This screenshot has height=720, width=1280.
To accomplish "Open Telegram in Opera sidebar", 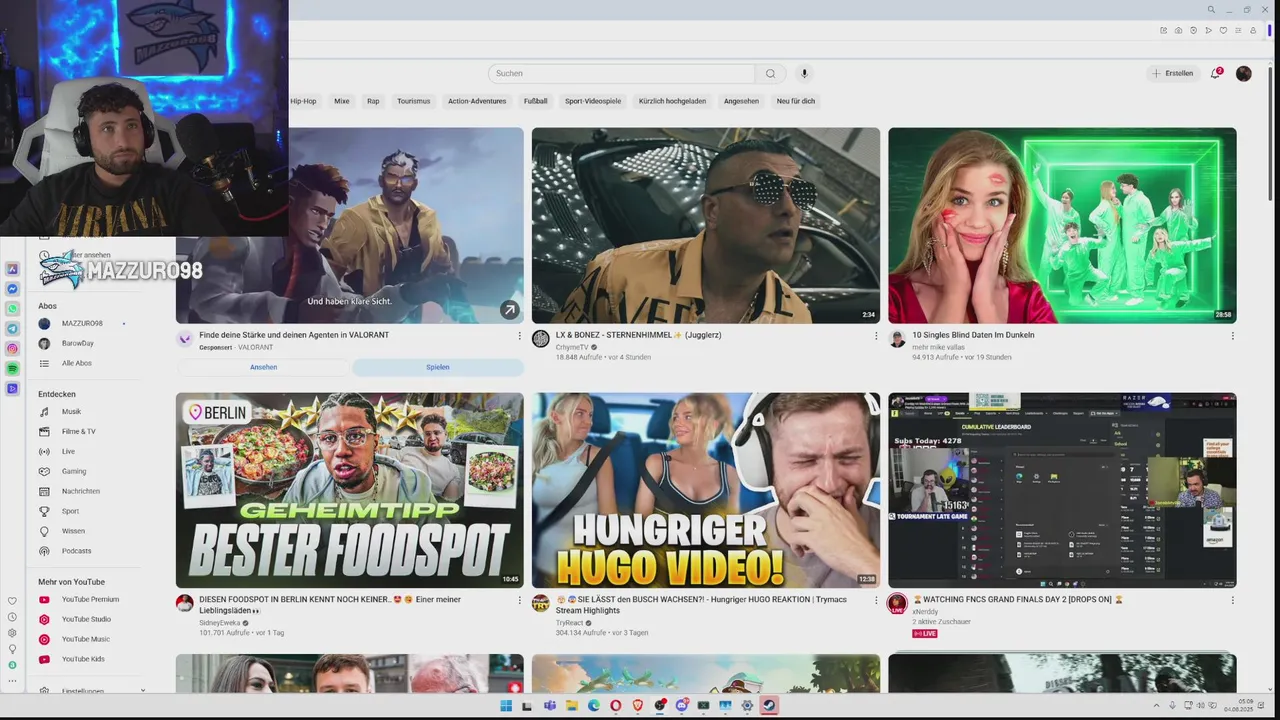I will pos(12,329).
